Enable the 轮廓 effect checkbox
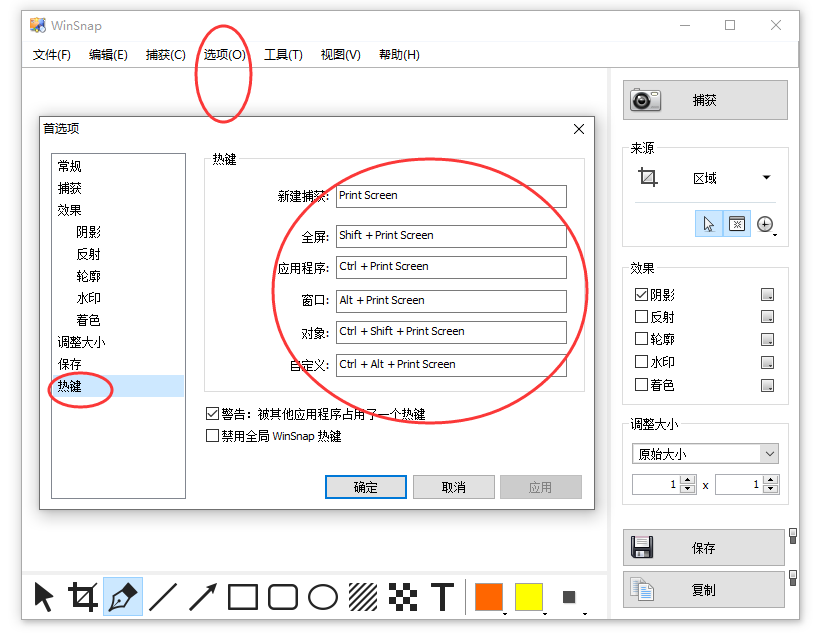The image size is (818, 639). point(641,339)
